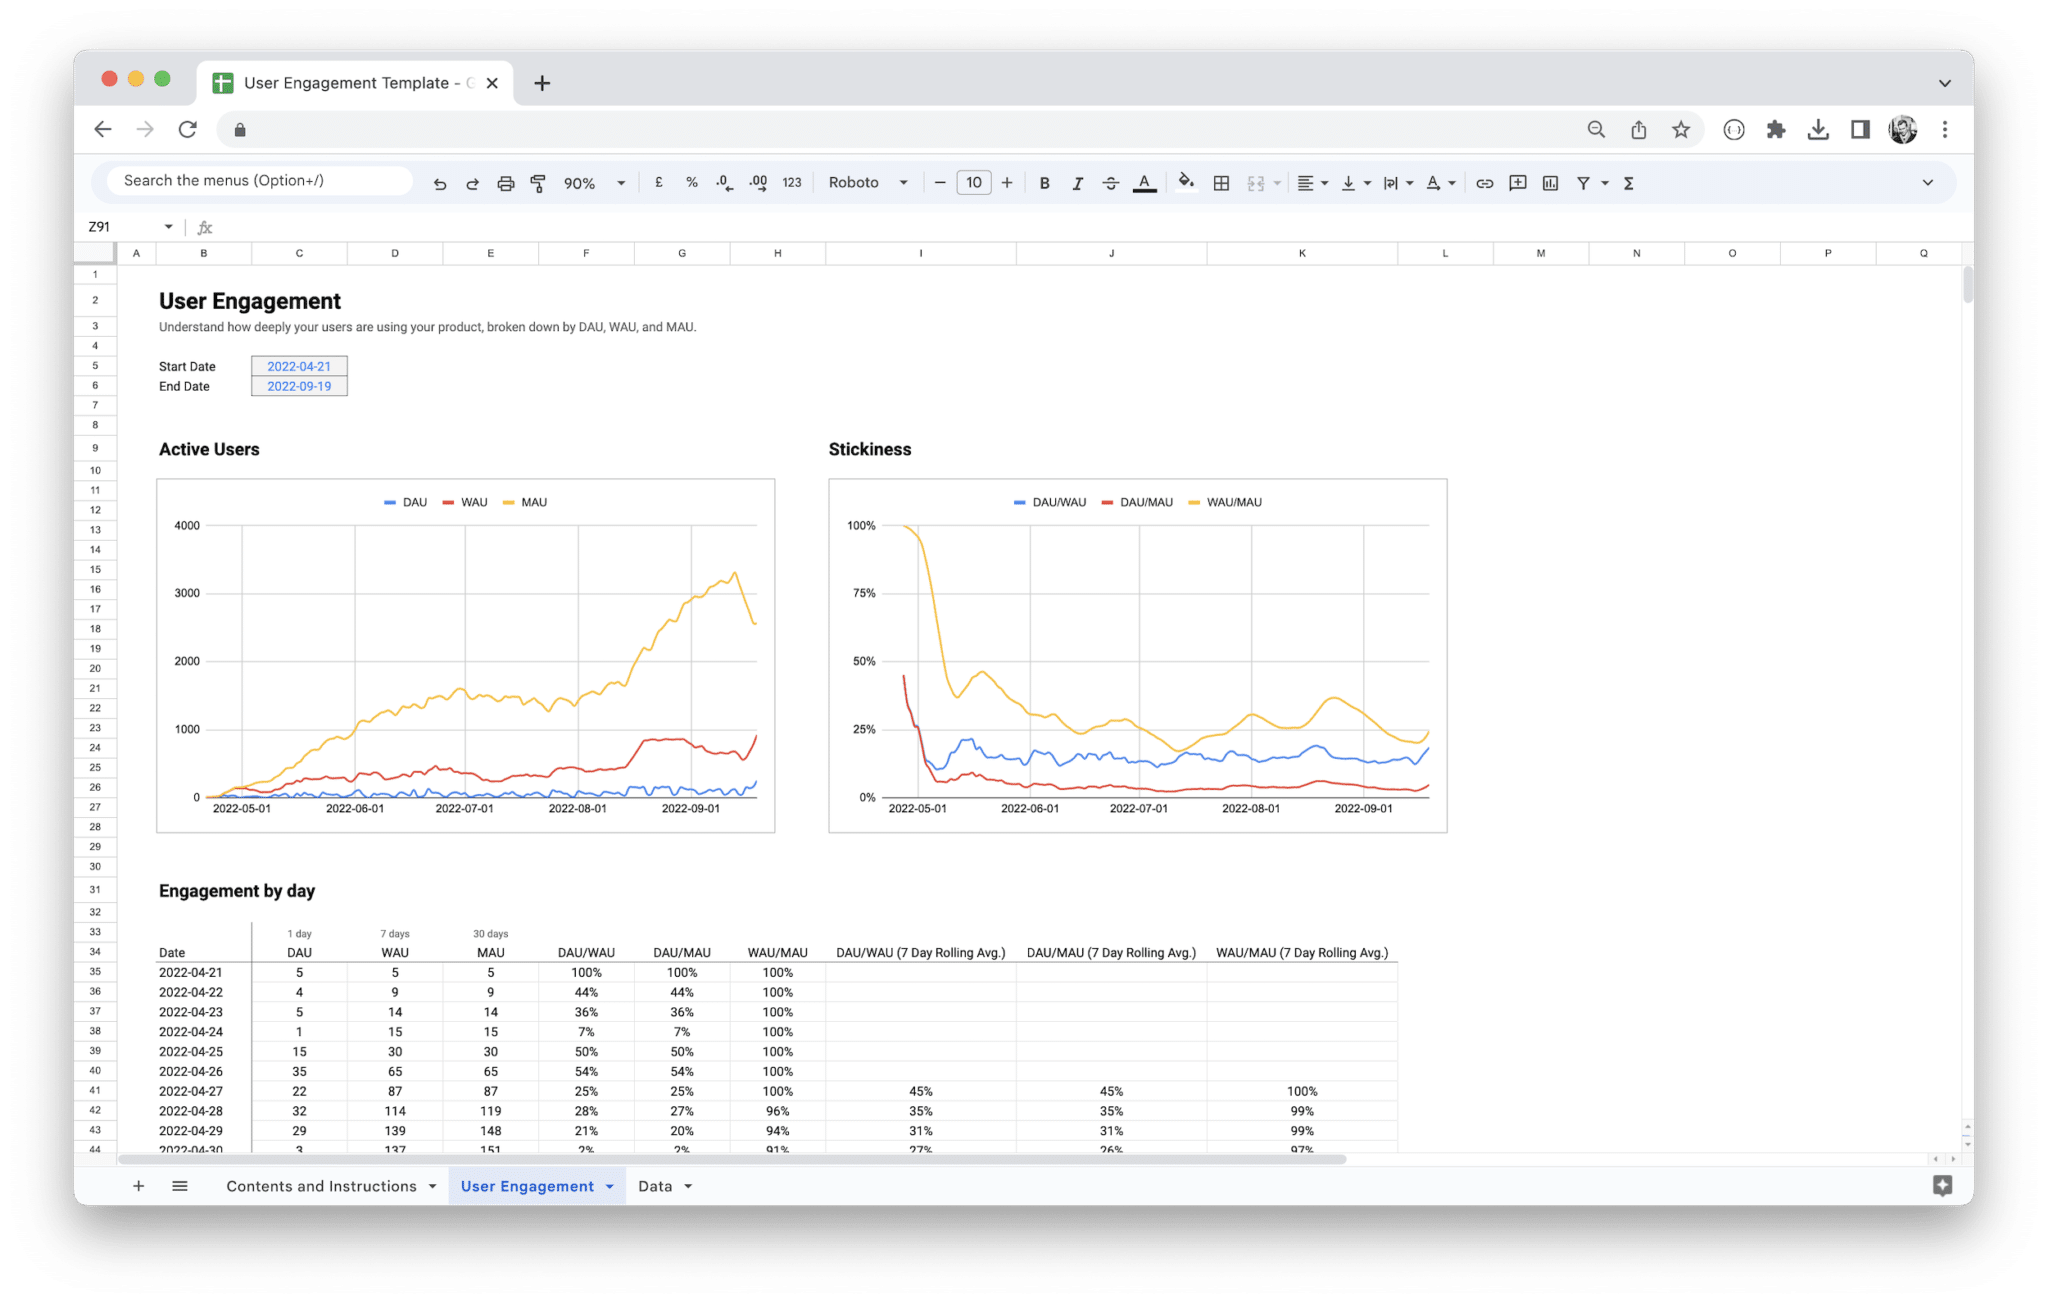Viewport: 2048px width, 1303px height.
Task: Open the horizontal align dropdown
Action: tap(1311, 182)
